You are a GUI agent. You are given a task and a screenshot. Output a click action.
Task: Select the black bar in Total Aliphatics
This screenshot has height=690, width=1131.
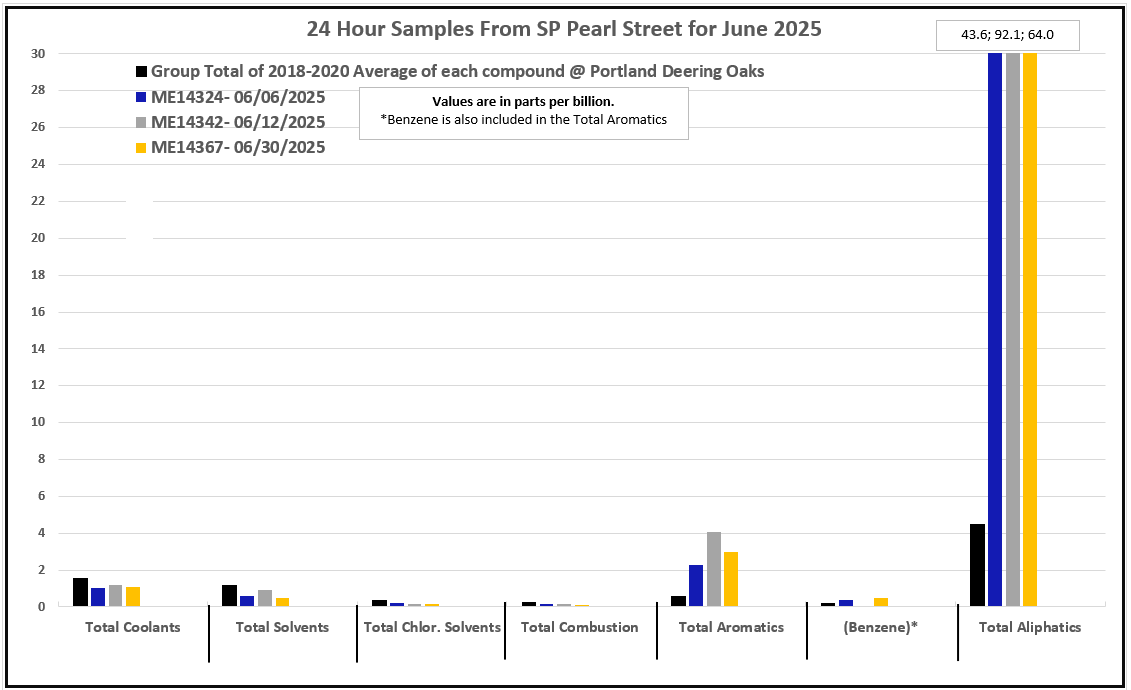pyautogui.click(x=977, y=565)
